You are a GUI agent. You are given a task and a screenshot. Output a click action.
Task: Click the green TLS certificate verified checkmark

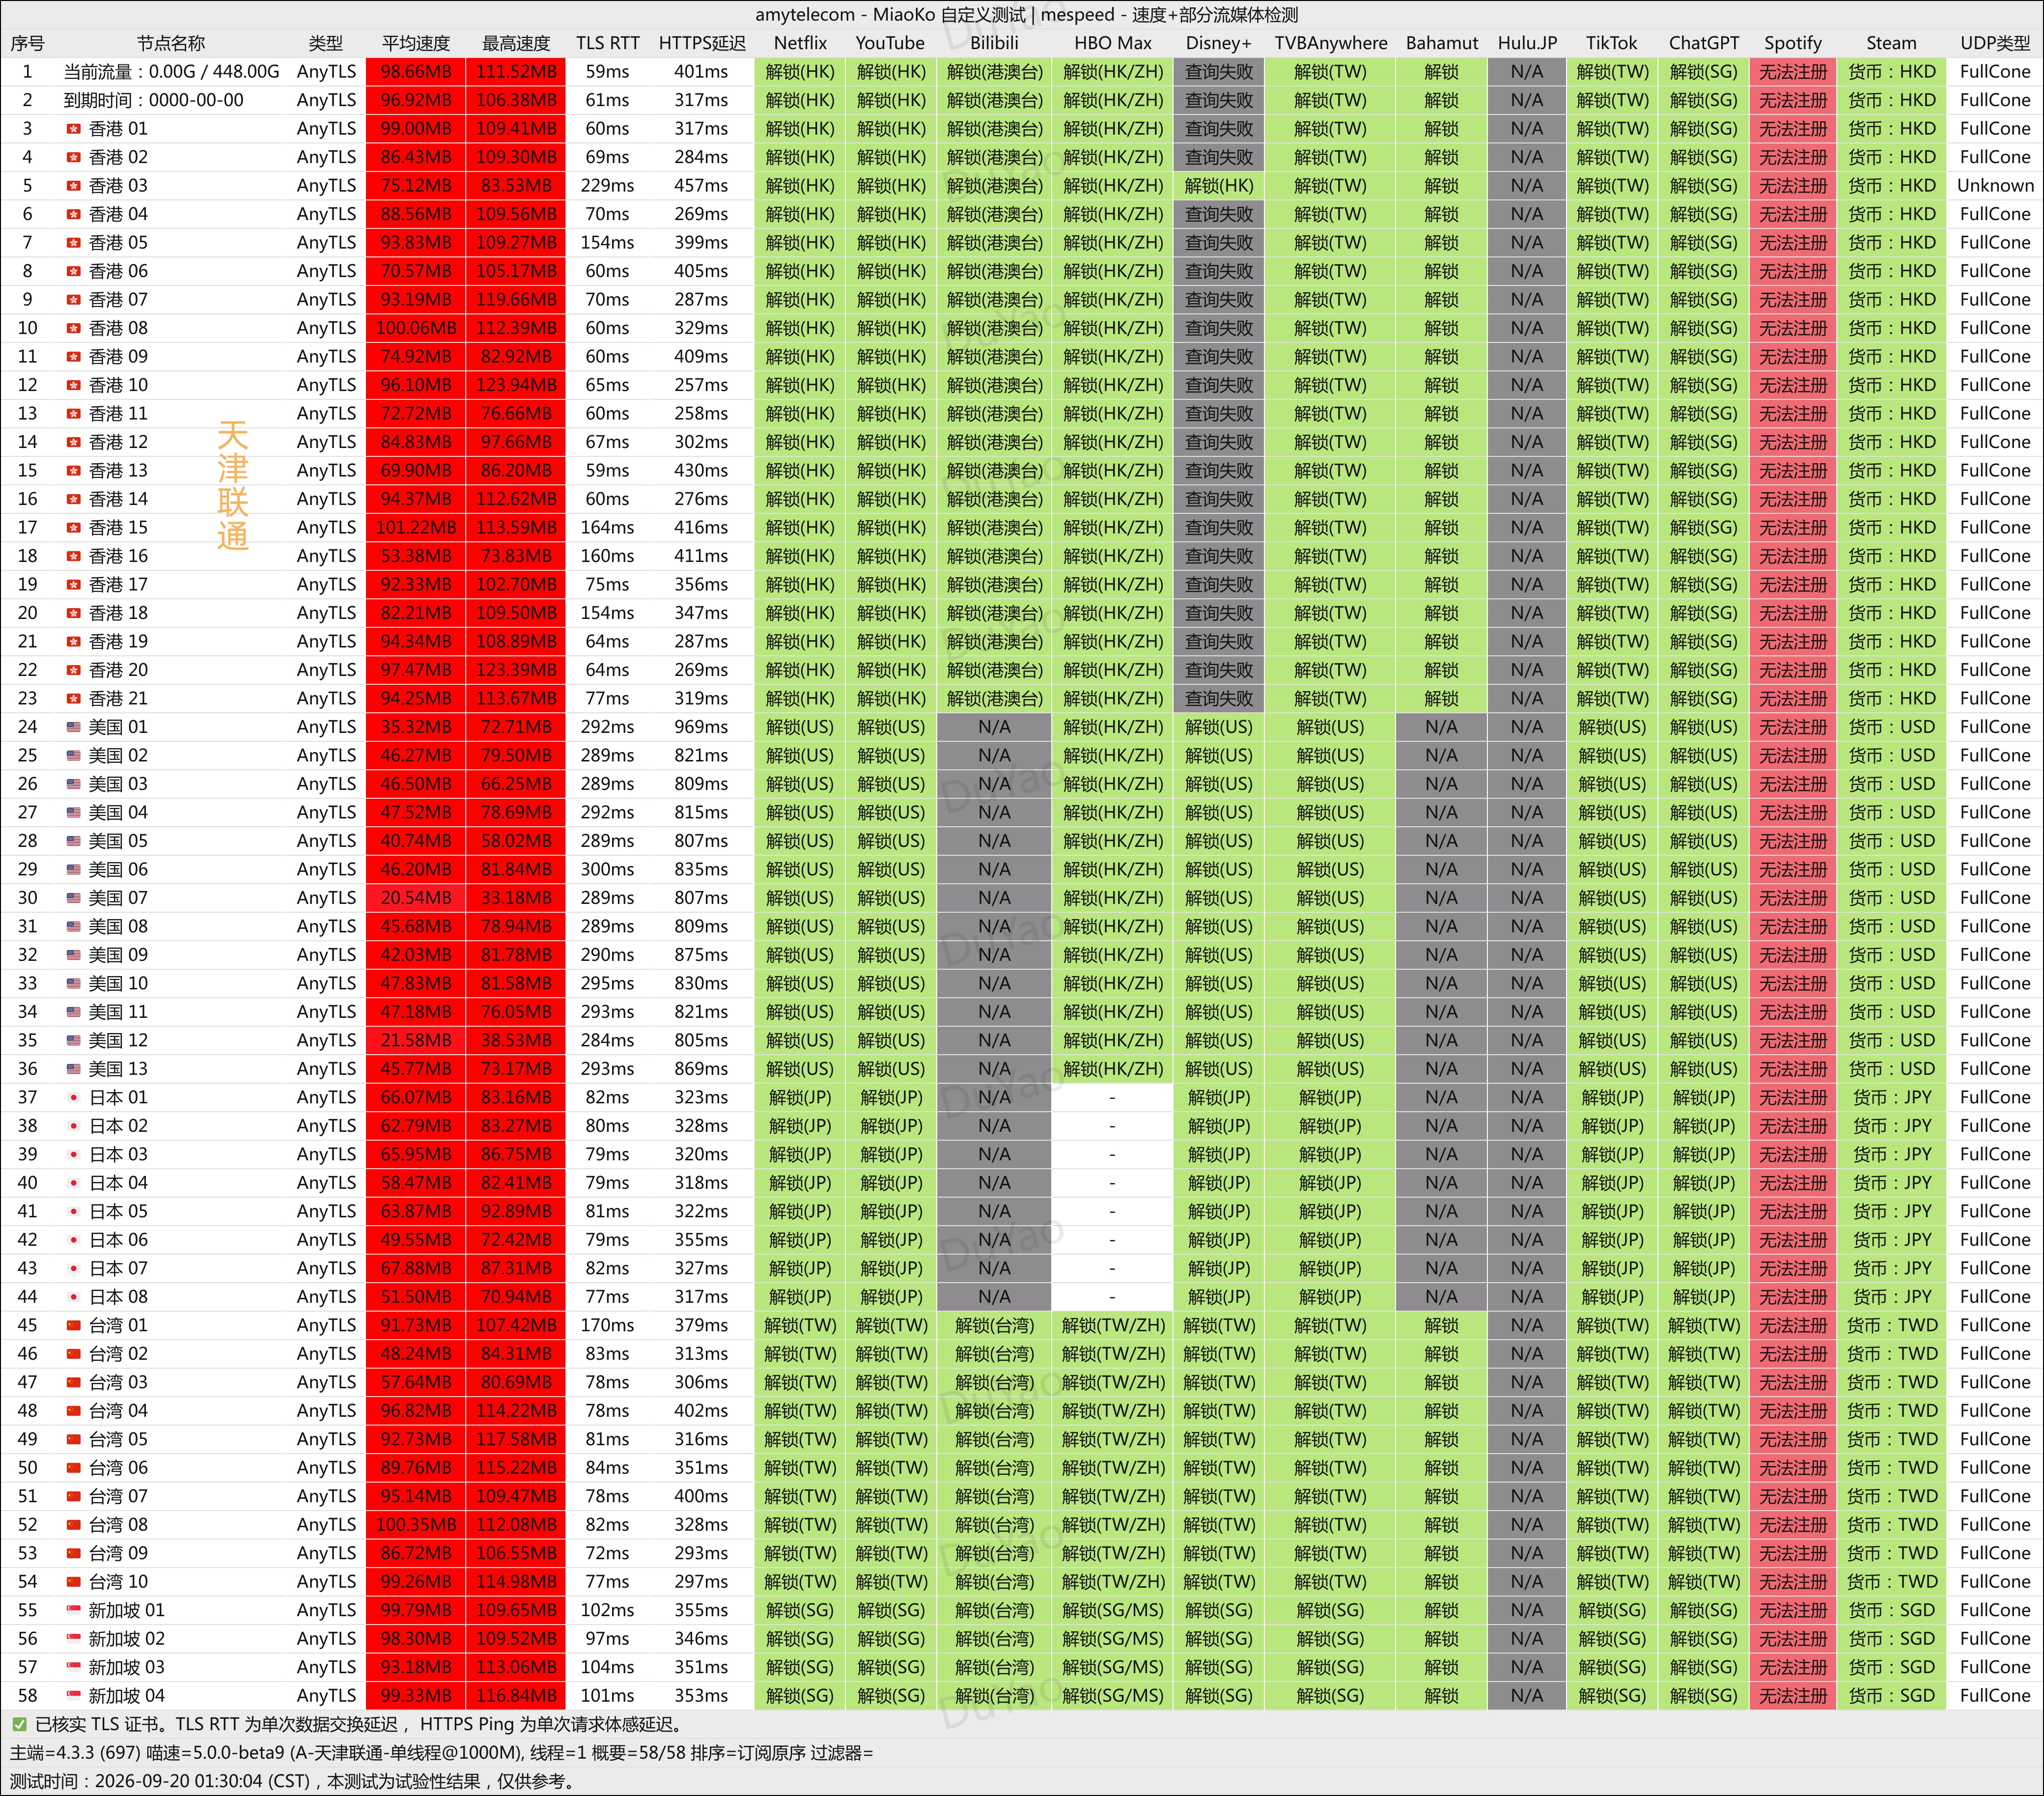click(19, 1724)
